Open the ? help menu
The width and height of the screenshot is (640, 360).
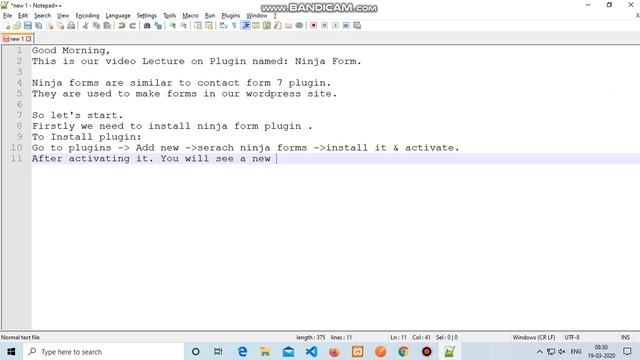tap(275, 16)
